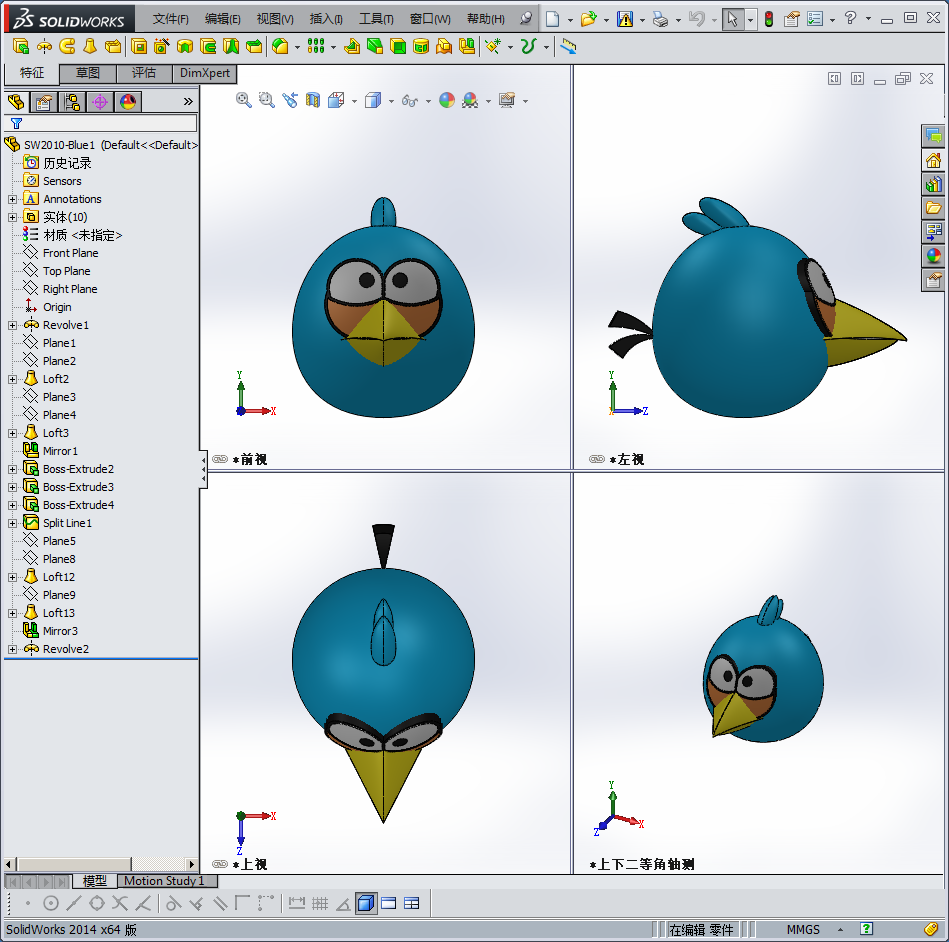The image size is (949, 942).
Task: Open the Display Style dropdown arrow
Action: (391, 101)
